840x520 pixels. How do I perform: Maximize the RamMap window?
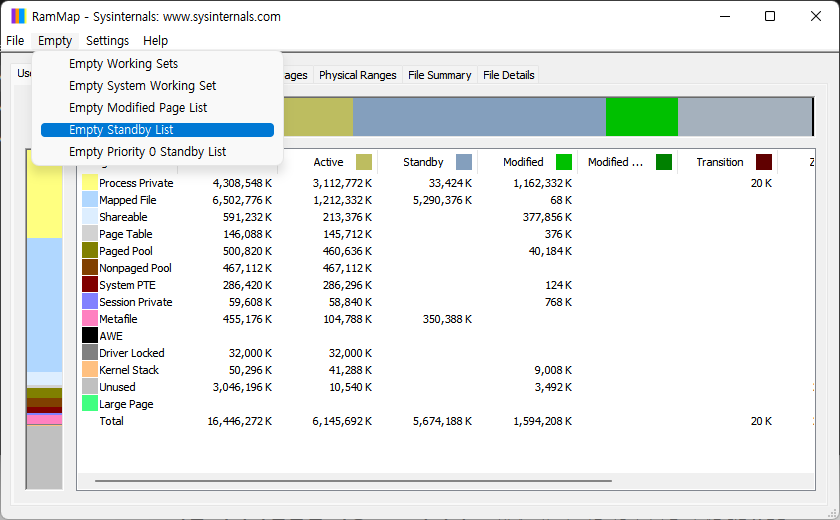(770, 16)
